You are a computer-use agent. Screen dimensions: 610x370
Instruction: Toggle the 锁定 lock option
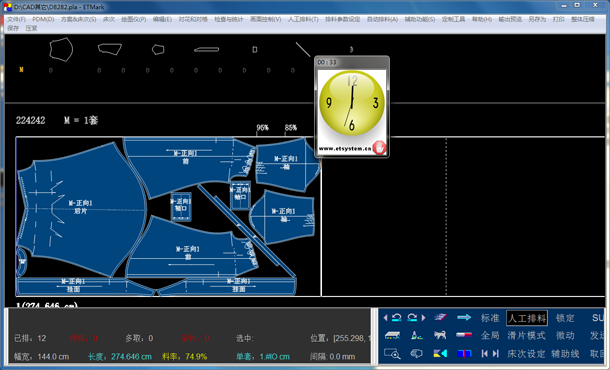click(565, 318)
